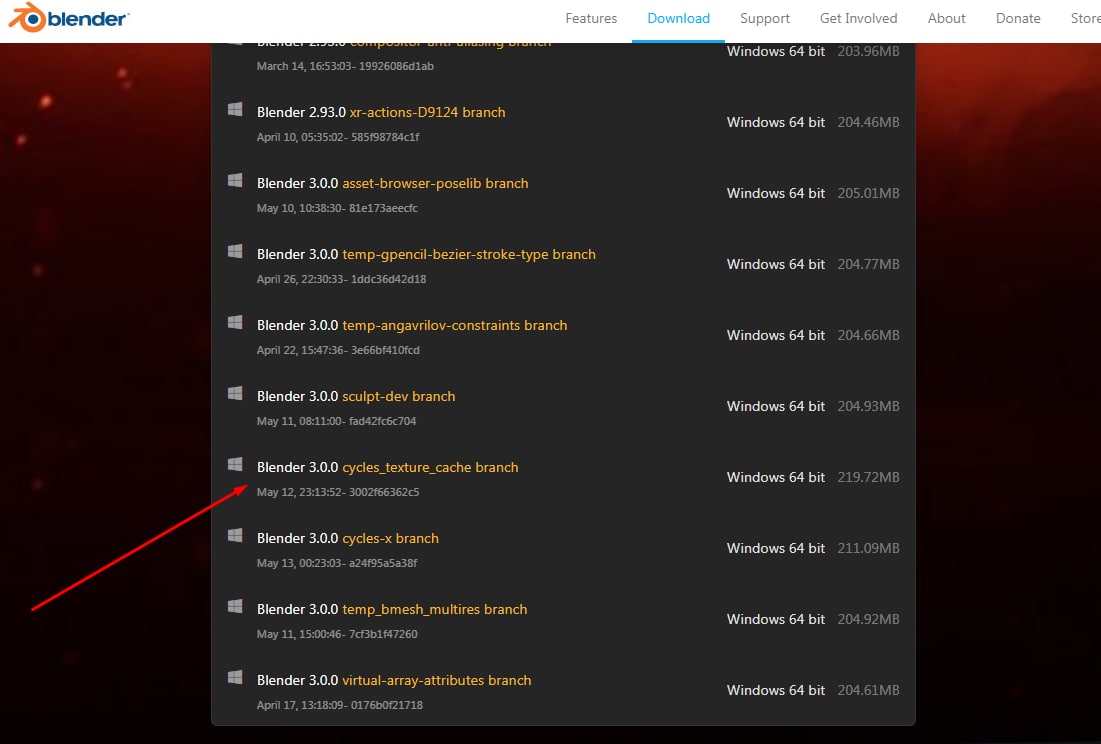Click build date April 26, 22:30:33 hash text
This screenshot has width=1101, height=744.
[341, 279]
